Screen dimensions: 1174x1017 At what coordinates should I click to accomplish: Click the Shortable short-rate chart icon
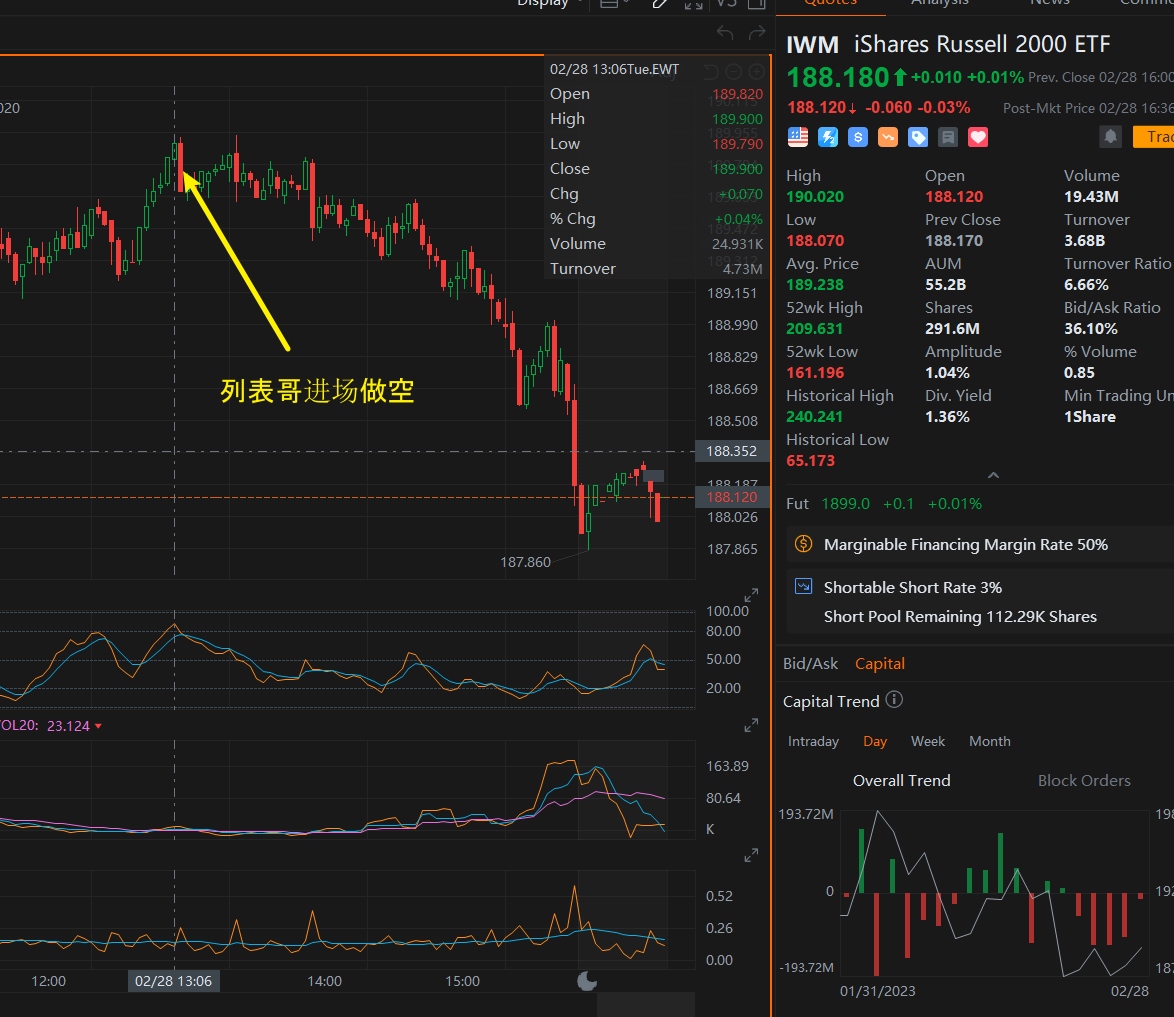803,586
